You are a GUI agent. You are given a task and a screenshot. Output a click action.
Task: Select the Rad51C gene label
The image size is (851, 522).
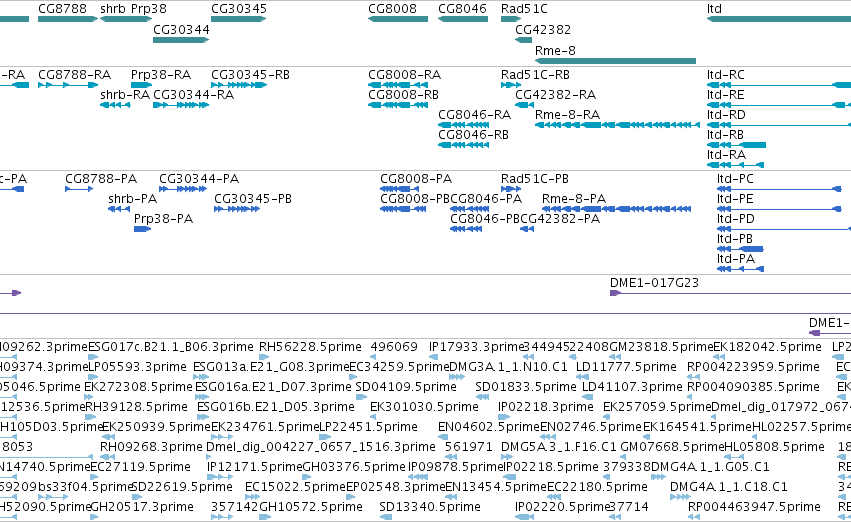[x=524, y=9]
